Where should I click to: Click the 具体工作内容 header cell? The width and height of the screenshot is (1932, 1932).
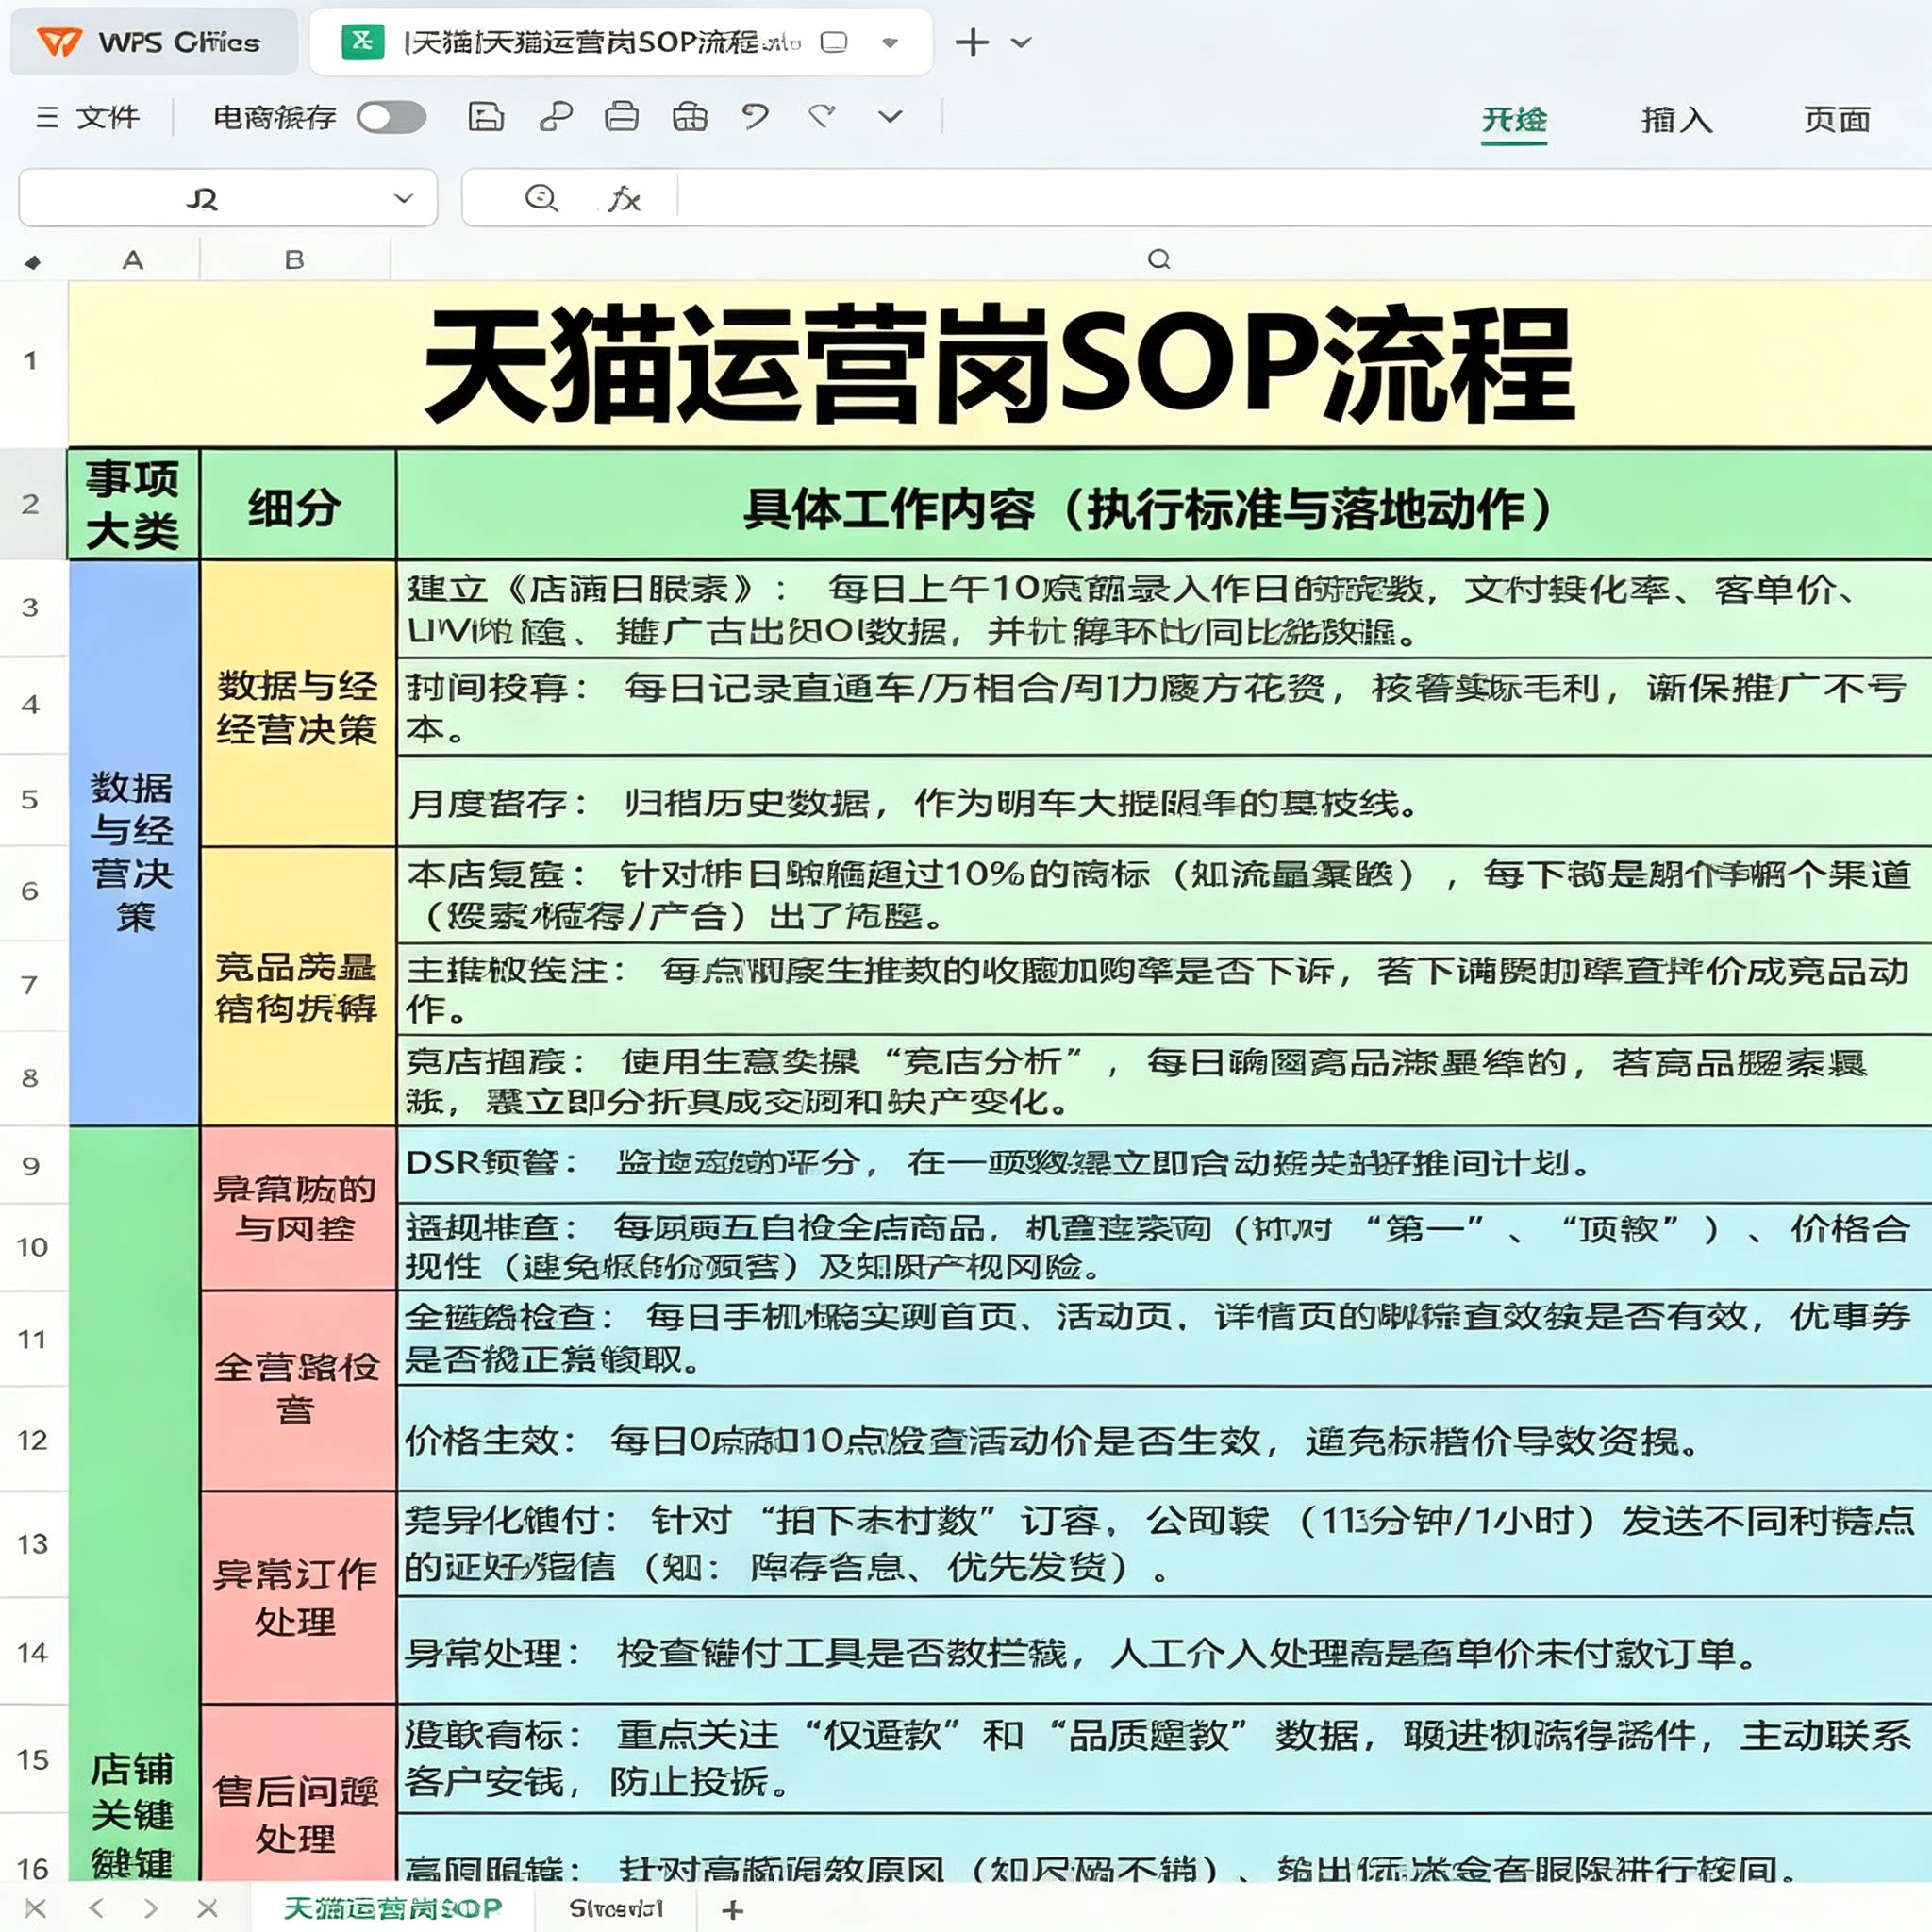tap(1164, 504)
